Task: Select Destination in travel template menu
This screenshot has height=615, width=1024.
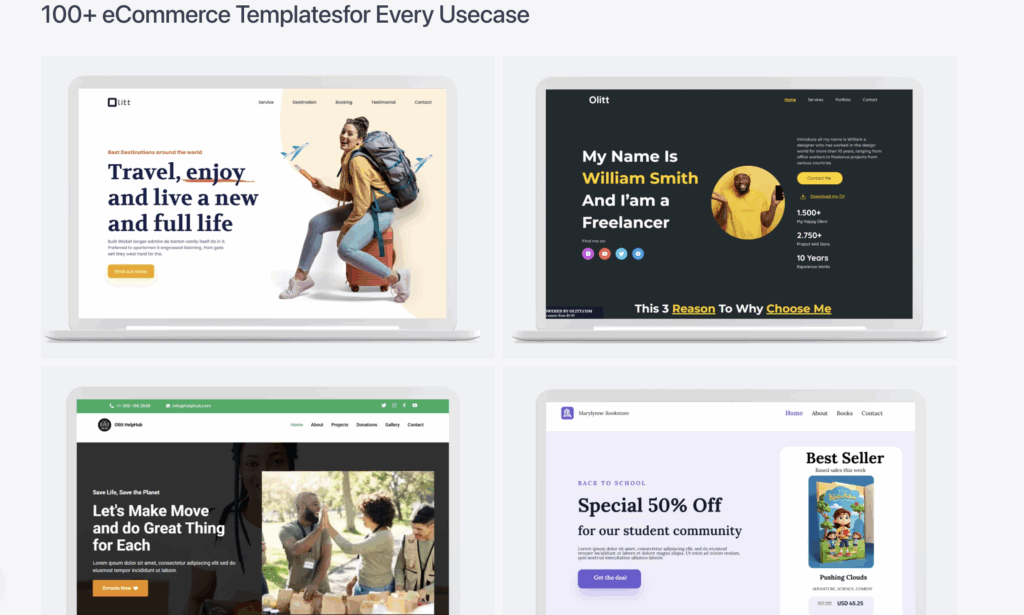Action: 304,102
